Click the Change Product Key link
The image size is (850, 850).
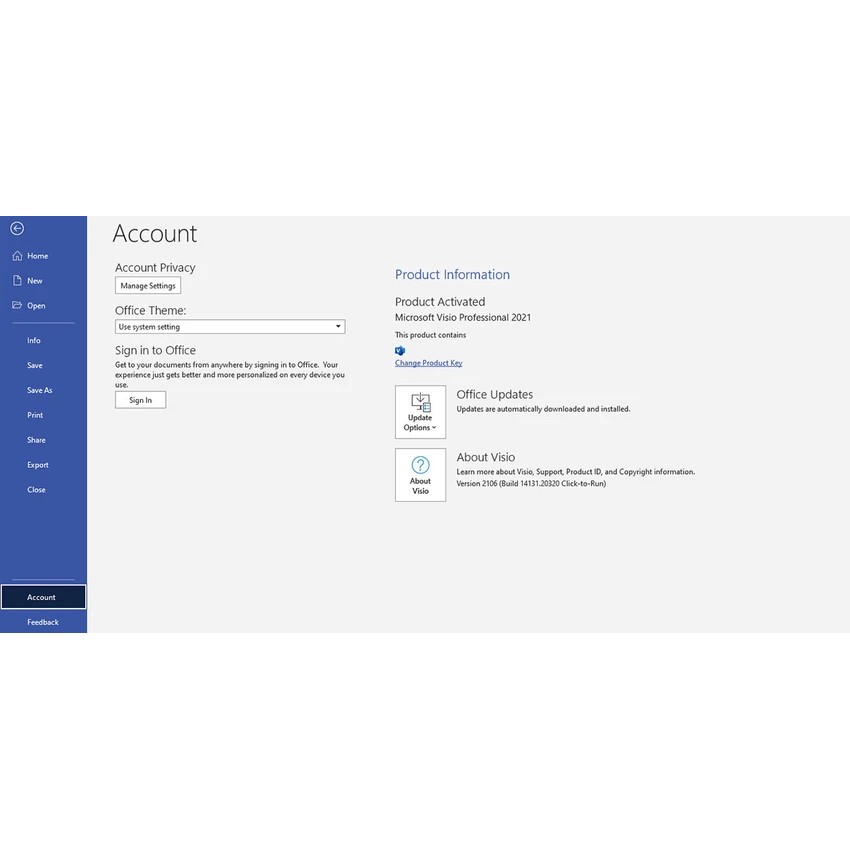428,363
